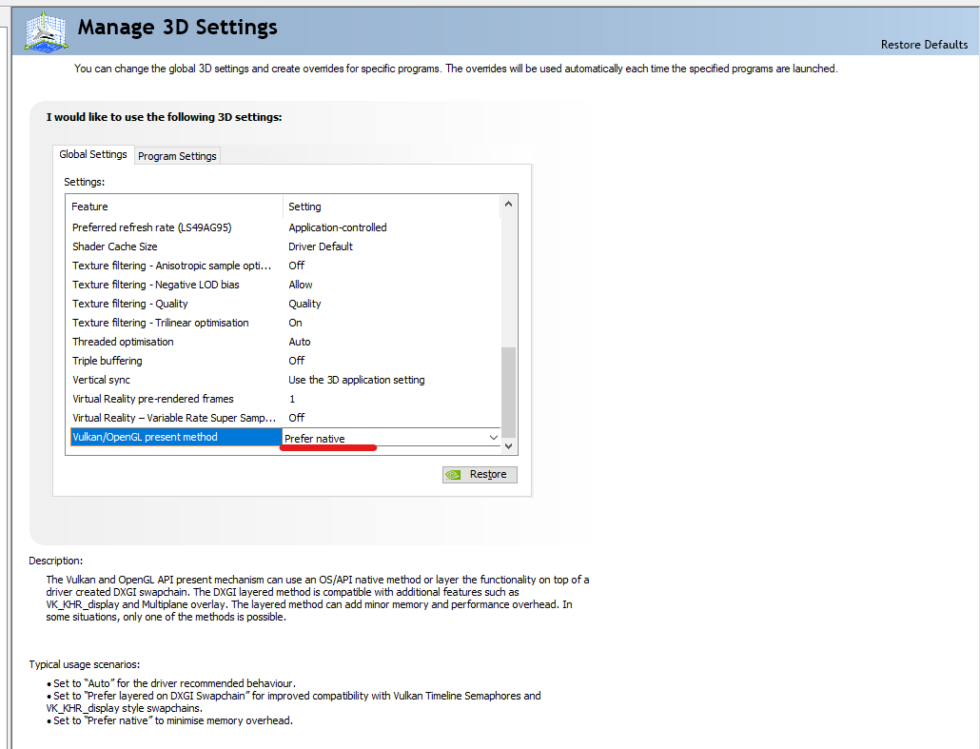
Task: Click the Restore button
Action: 480,475
